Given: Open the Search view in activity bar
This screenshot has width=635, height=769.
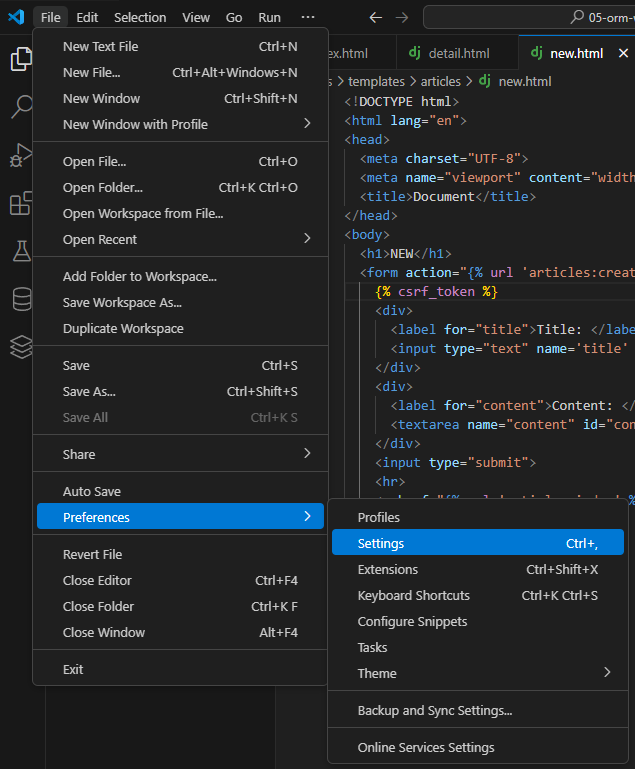Looking at the screenshot, I should [x=22, y=106].
